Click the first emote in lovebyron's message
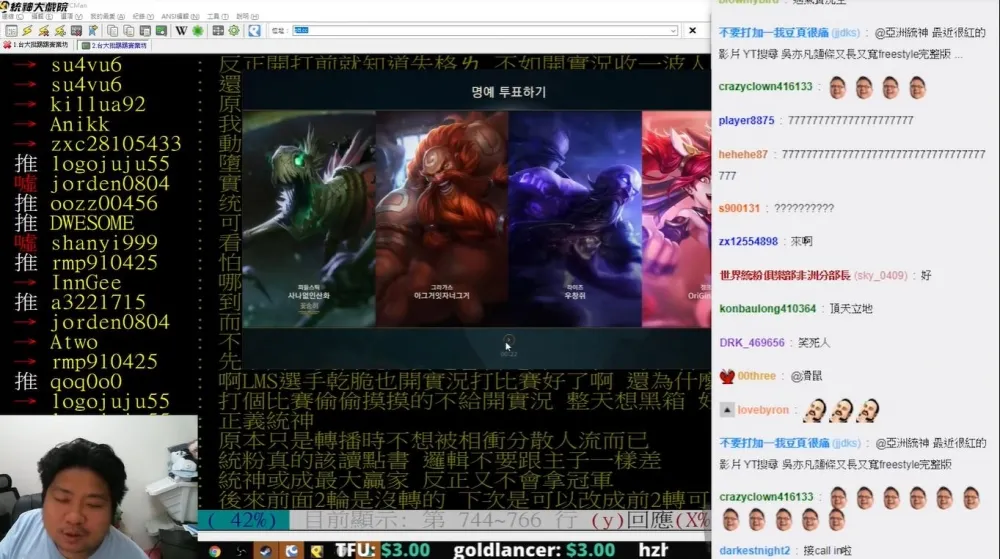This screenshot has height=559, width=1000. click(x=814, y=411)
